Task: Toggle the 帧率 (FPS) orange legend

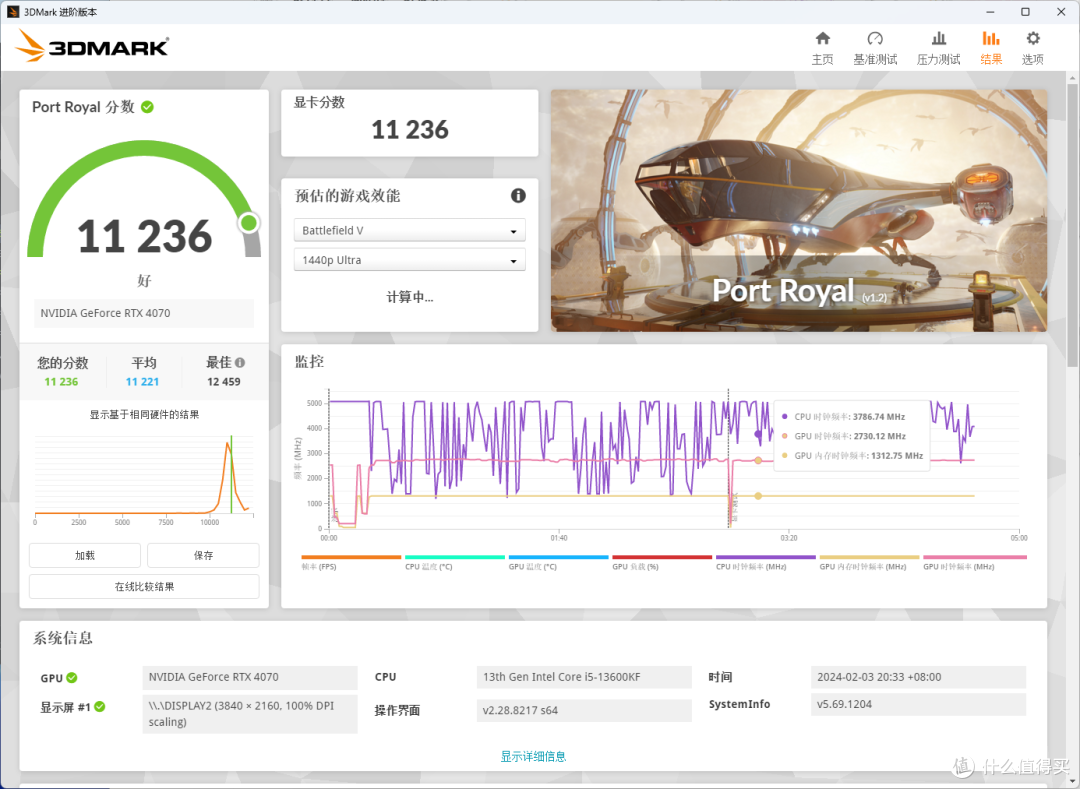Action: click(351, 562)
